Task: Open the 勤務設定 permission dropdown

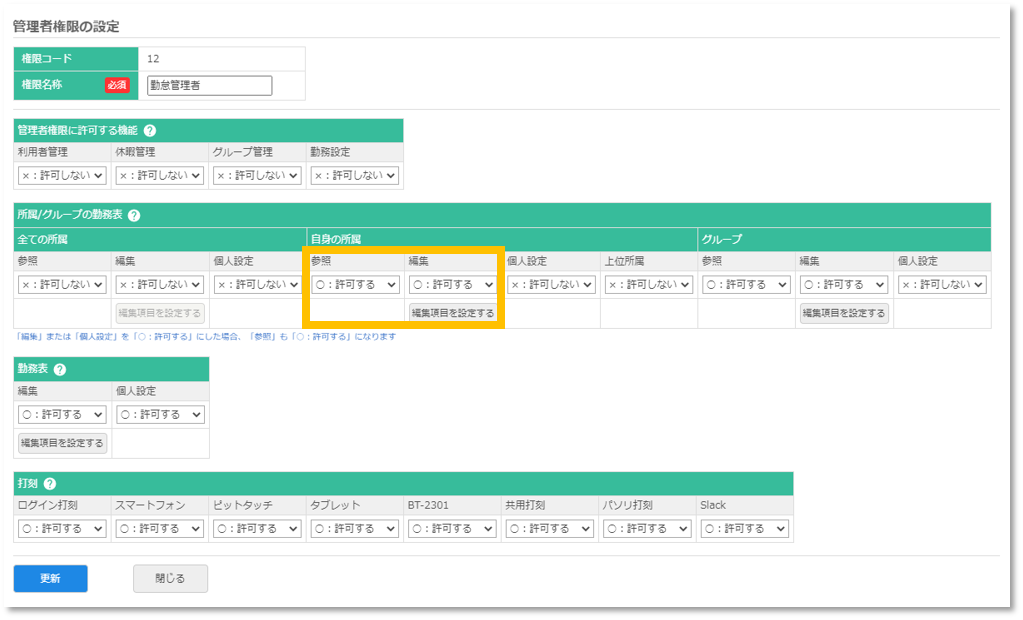Action: pos(352,175)
